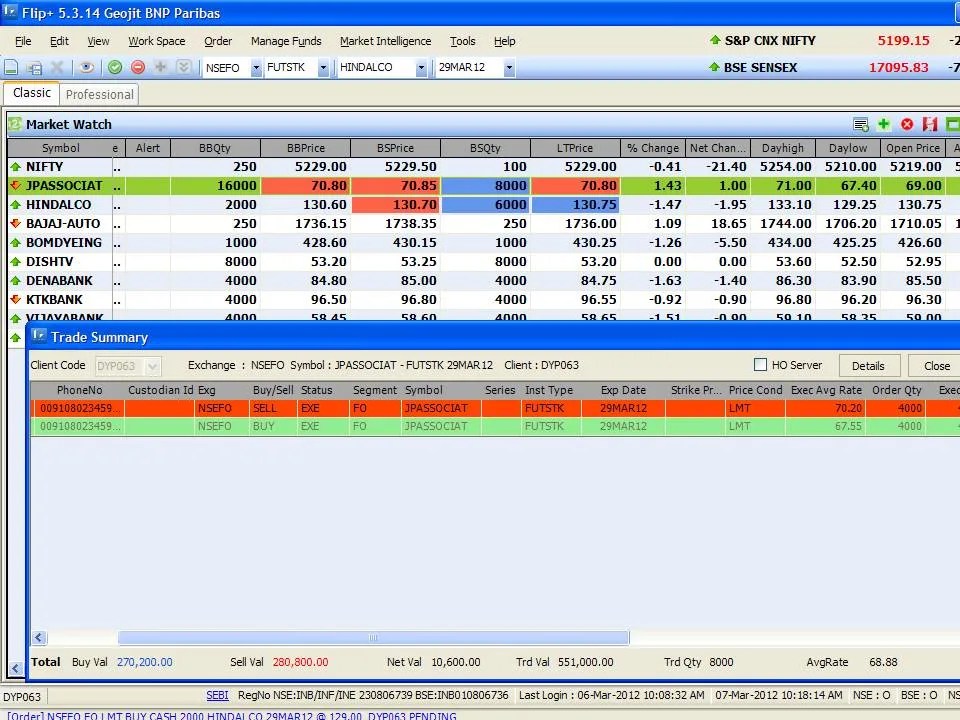Click the Market Watch scroll left arrow
This screenshot has height=720, width=960.
pos(15,668)
